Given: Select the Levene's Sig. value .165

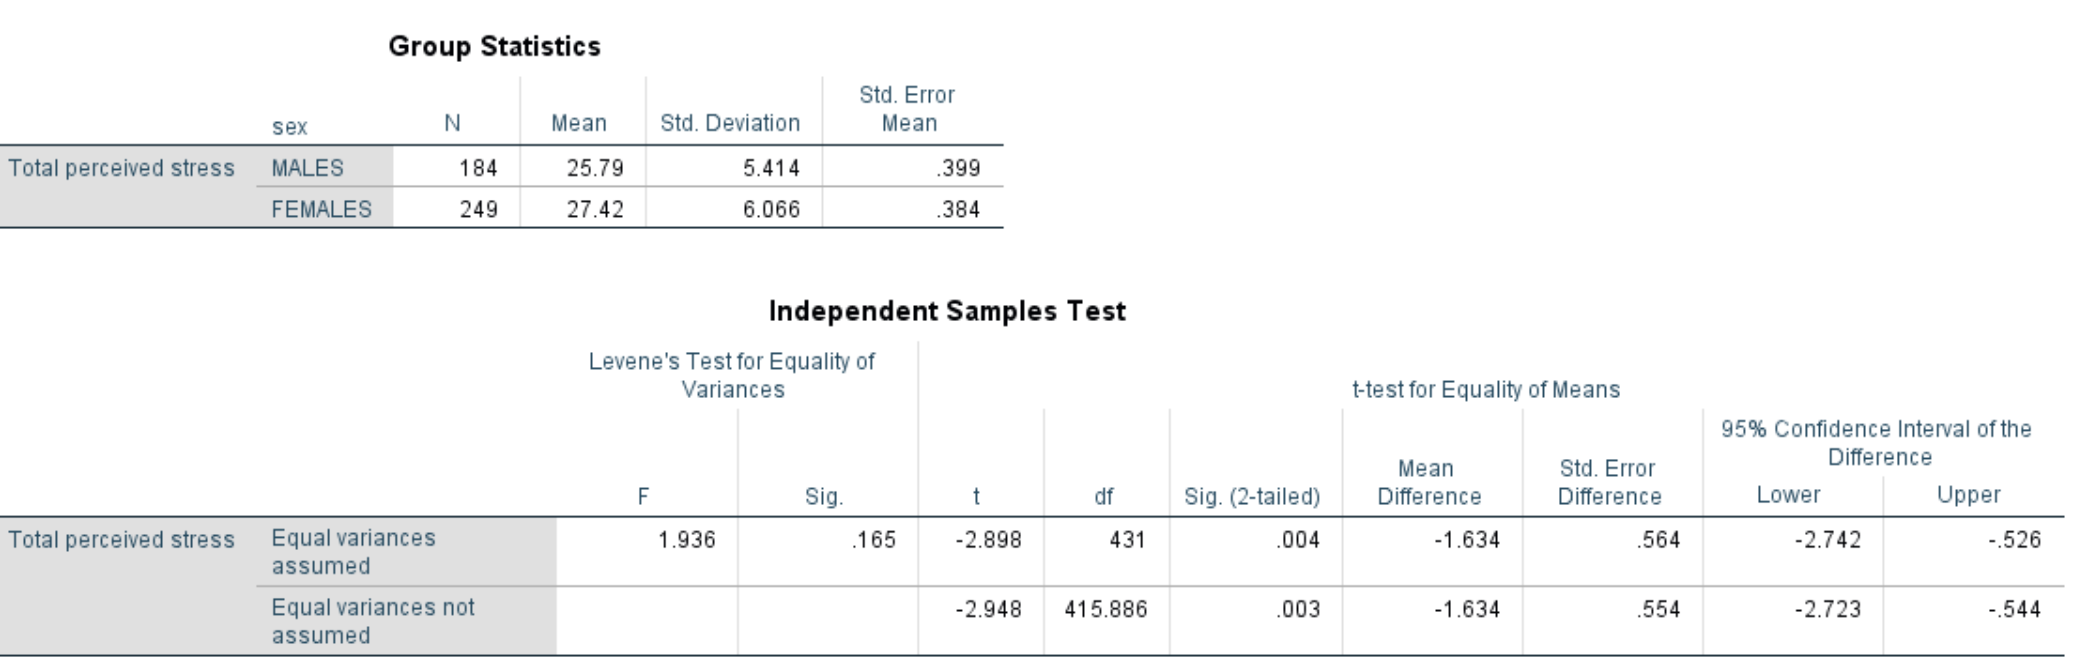Looking at the screenshot, I should [x=873, y=540].
